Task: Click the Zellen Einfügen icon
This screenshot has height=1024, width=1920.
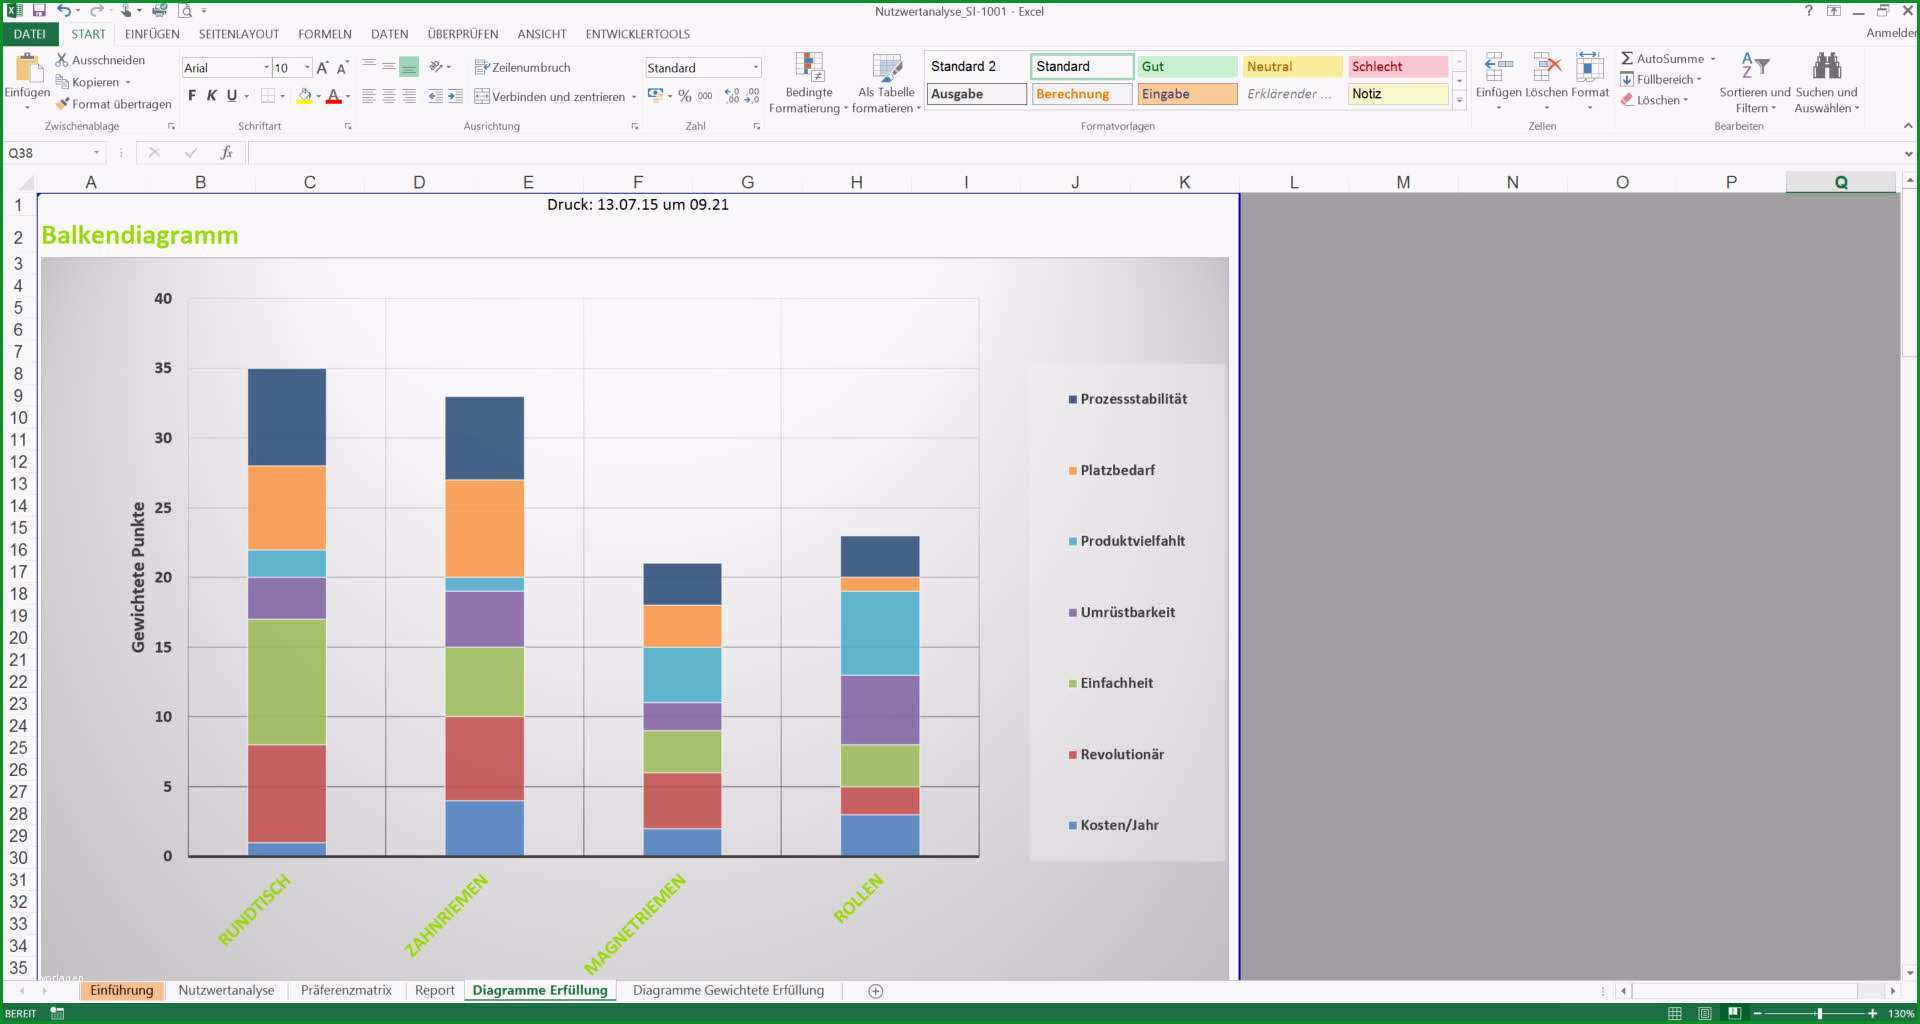Action: point(1498,68)
